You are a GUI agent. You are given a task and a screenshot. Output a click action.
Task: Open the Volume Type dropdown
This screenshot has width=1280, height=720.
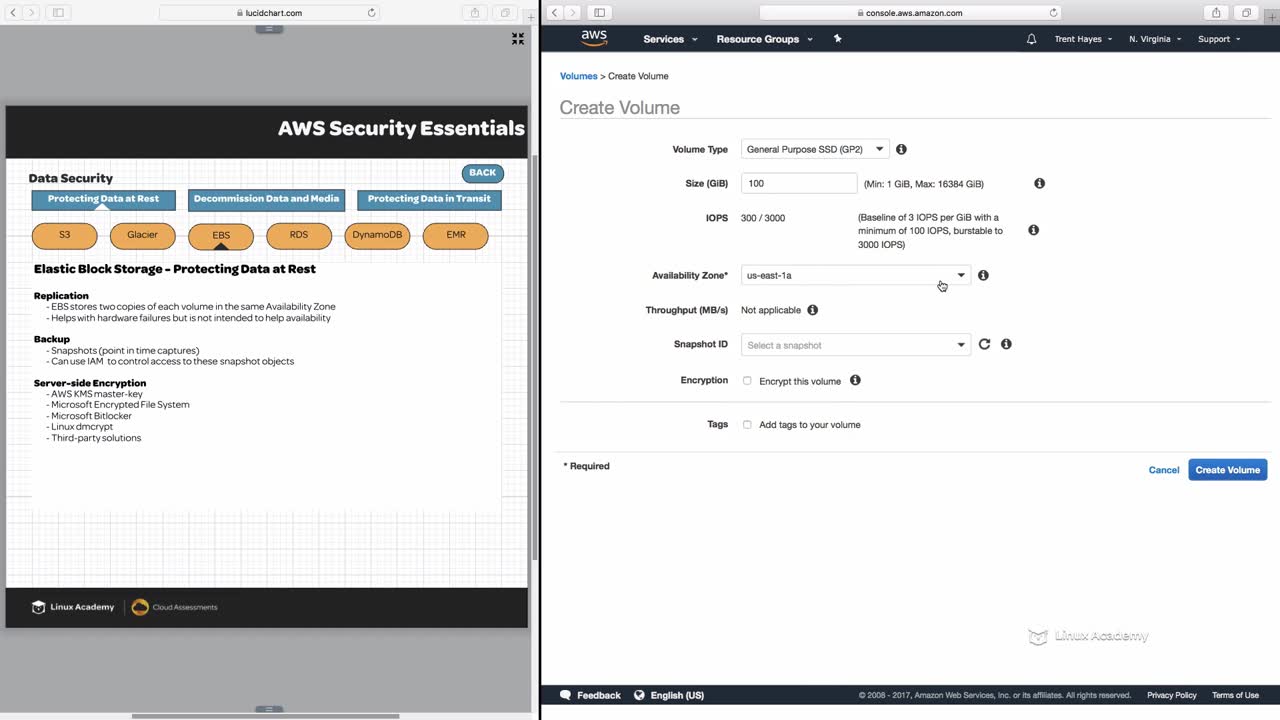click(x=814, y=149)
